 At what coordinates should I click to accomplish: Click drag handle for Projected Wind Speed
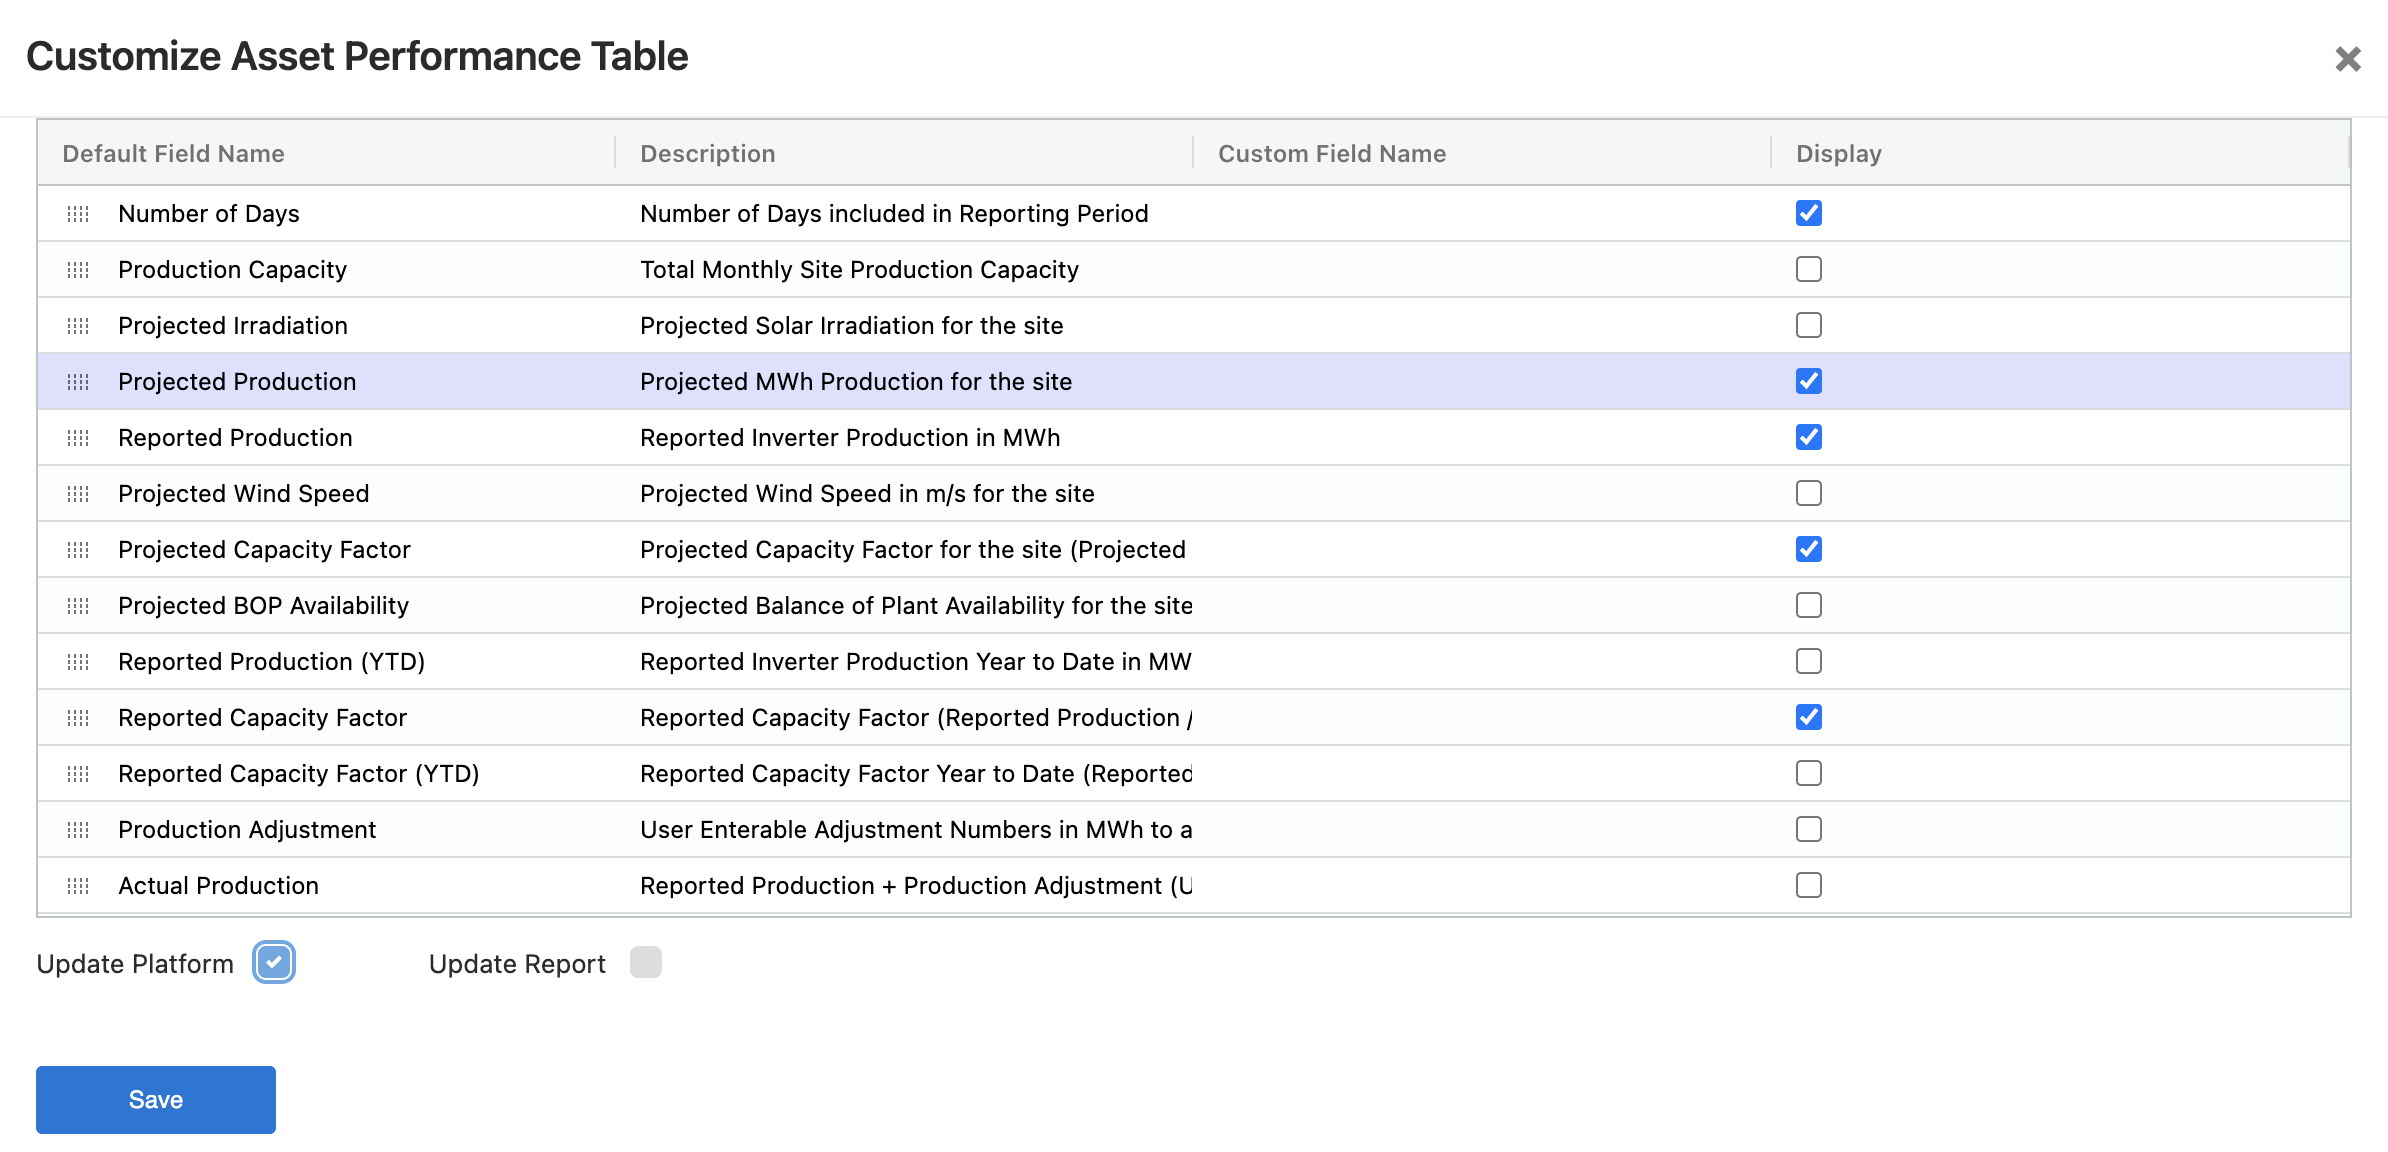click(x=78, y=494)
